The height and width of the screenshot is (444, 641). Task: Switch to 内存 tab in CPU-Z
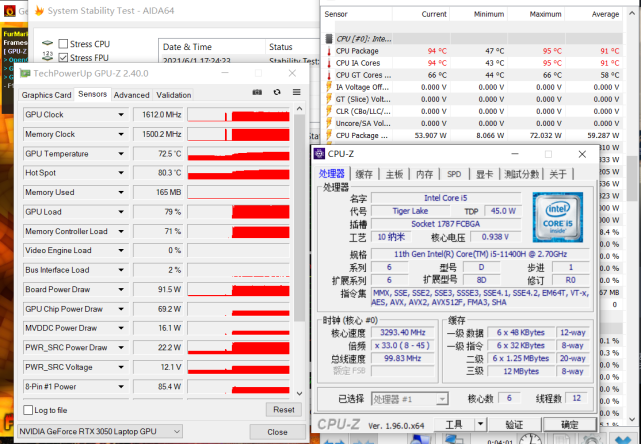pyautogui.click(x=425, y=174)
